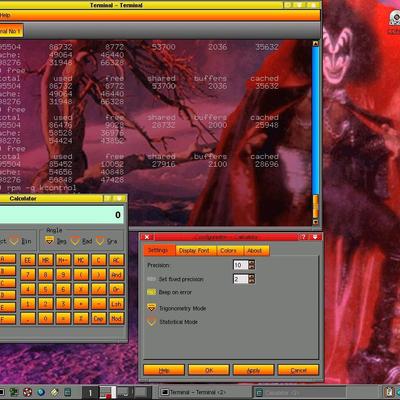Click the equals key on Calculator
This screenshot has width=400, height=400.
coord(63,319)
